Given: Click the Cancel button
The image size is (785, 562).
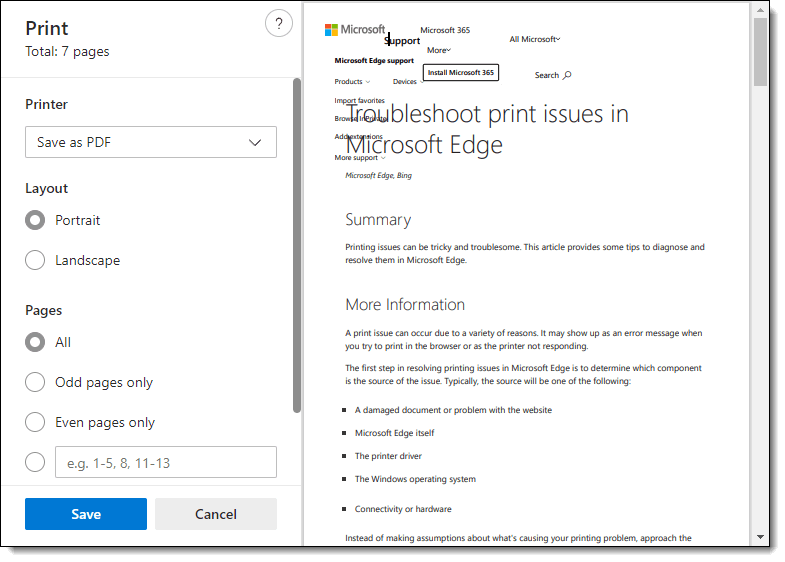Looking at the screenshot, I should pyautogui.click(x=216, y=514).
